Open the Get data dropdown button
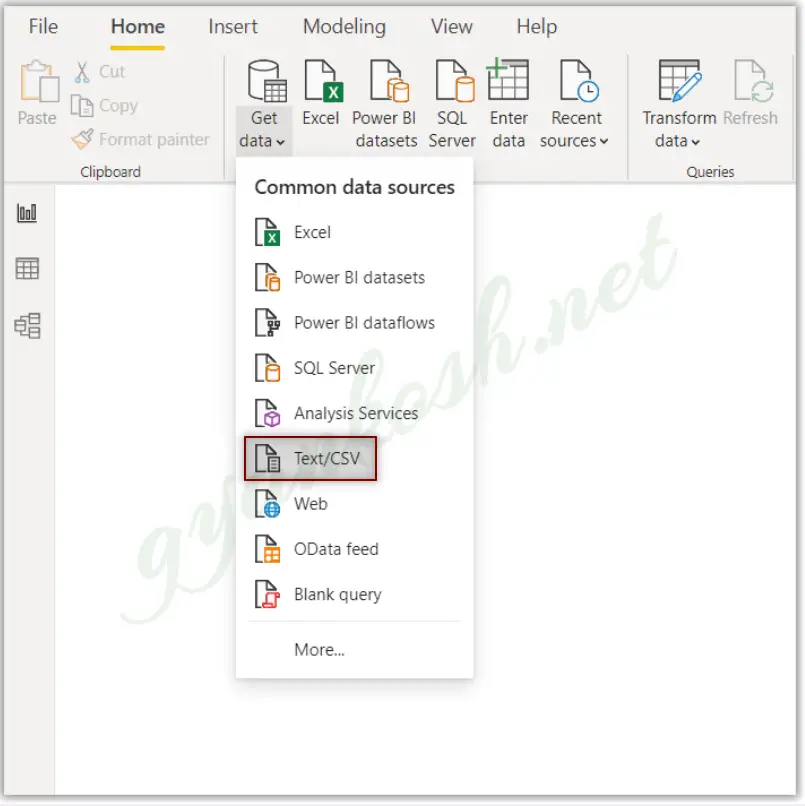The image size is (805, 806). pos(264,129)
